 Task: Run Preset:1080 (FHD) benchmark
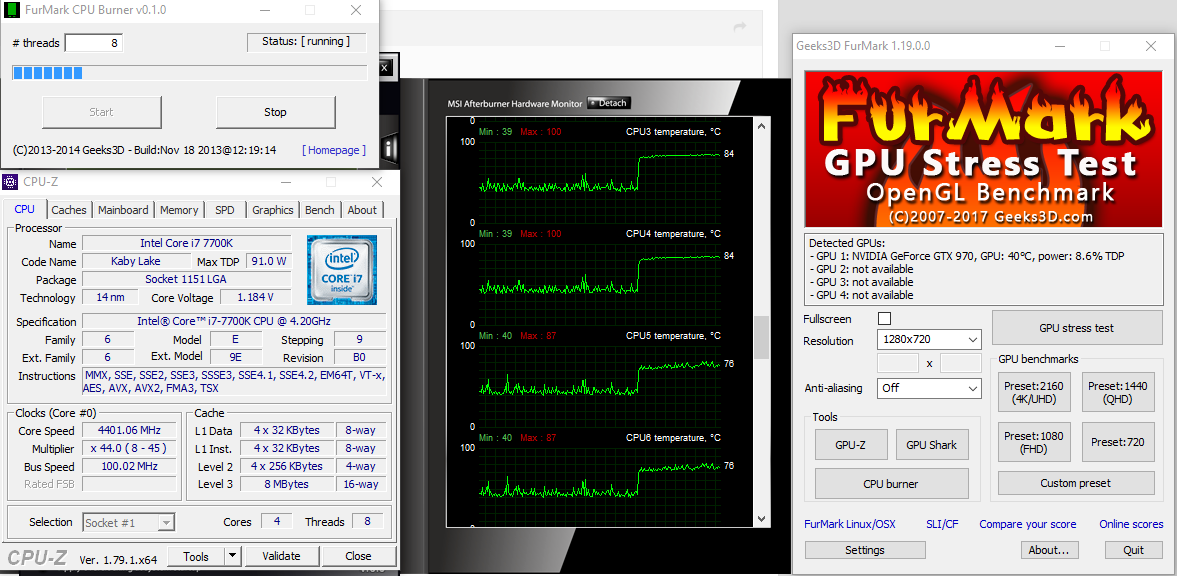point(1034,442)
